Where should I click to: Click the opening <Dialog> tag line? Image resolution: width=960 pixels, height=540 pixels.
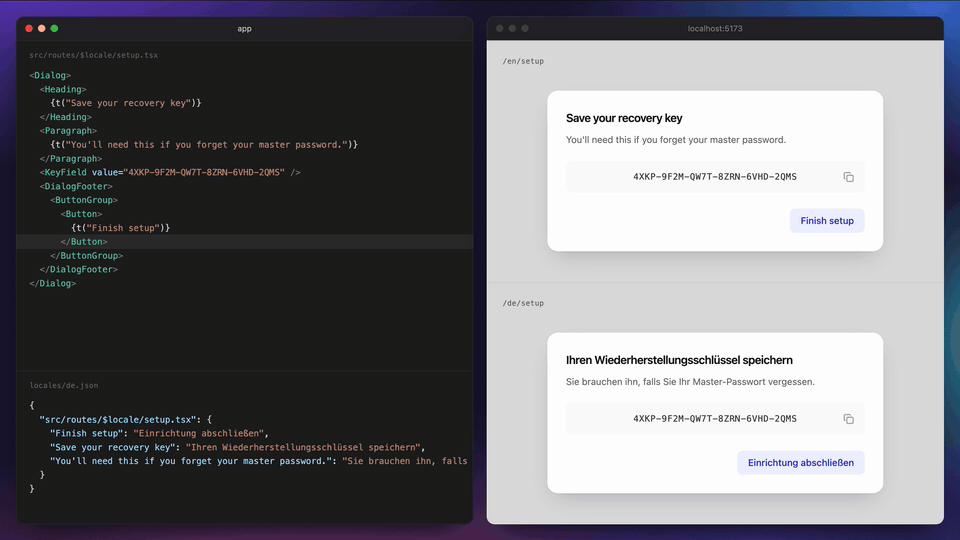click(x=50, y=75)
